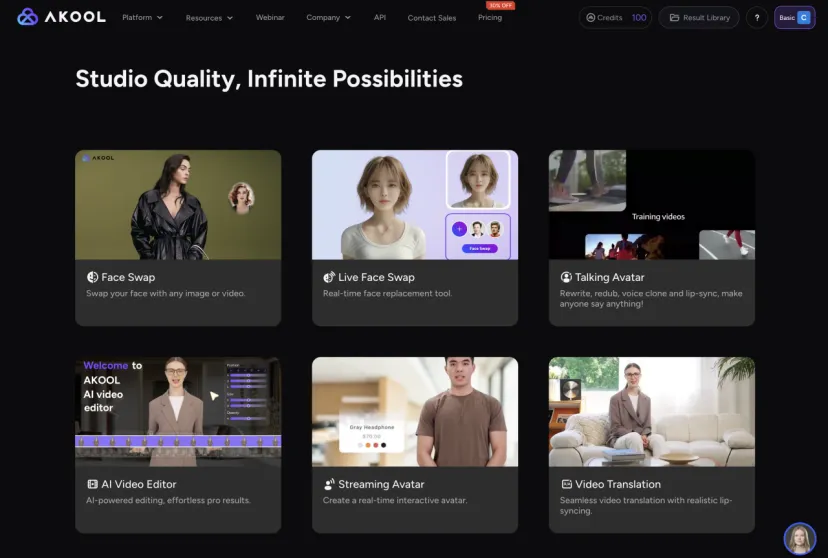828x558 pixels.
Task: Open the AI Video Editor thumbnail
Action: 178,412
